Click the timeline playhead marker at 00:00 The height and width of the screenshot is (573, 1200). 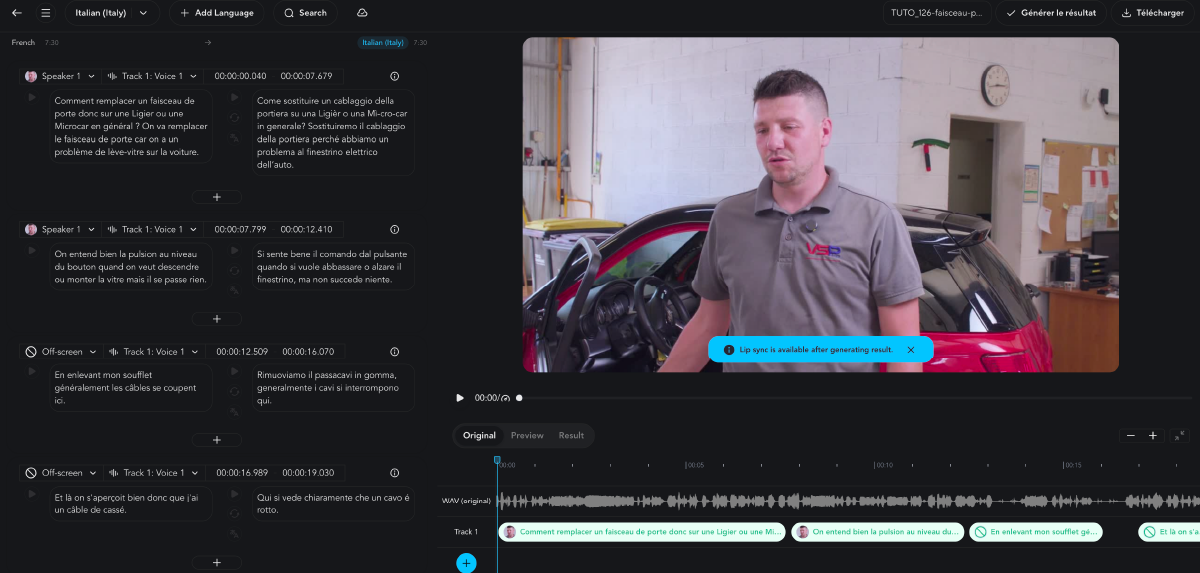tap(497, 460)
